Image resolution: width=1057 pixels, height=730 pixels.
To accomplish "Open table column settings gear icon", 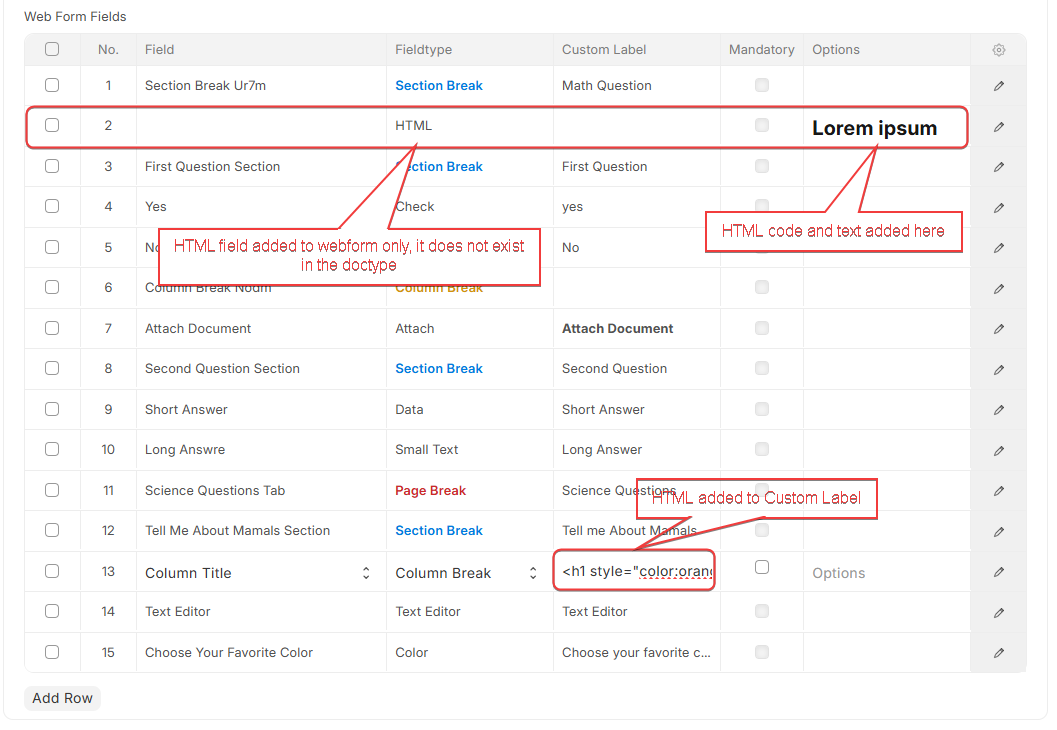I will (998, 50).
